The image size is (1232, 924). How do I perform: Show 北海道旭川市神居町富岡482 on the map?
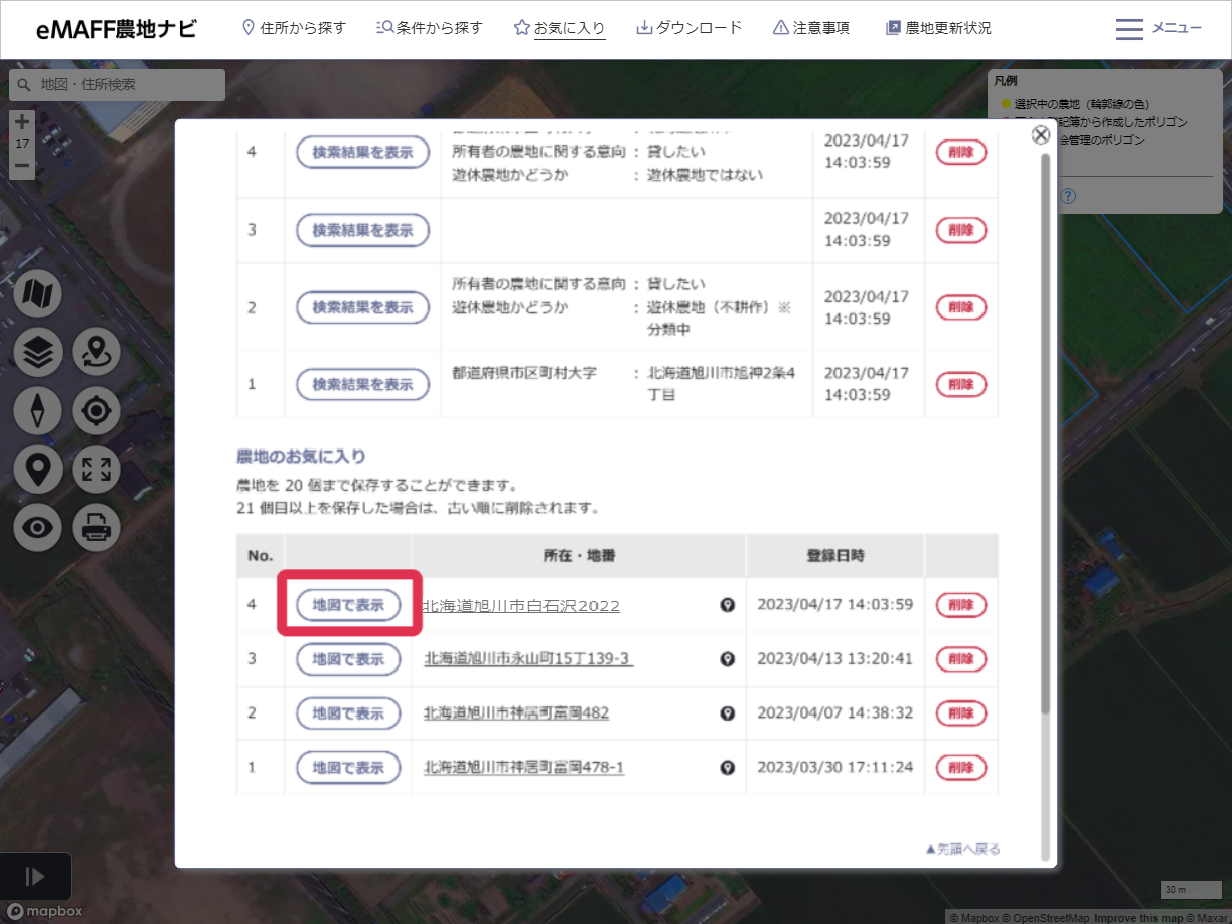pyautogui.click(x=349, y=713)
